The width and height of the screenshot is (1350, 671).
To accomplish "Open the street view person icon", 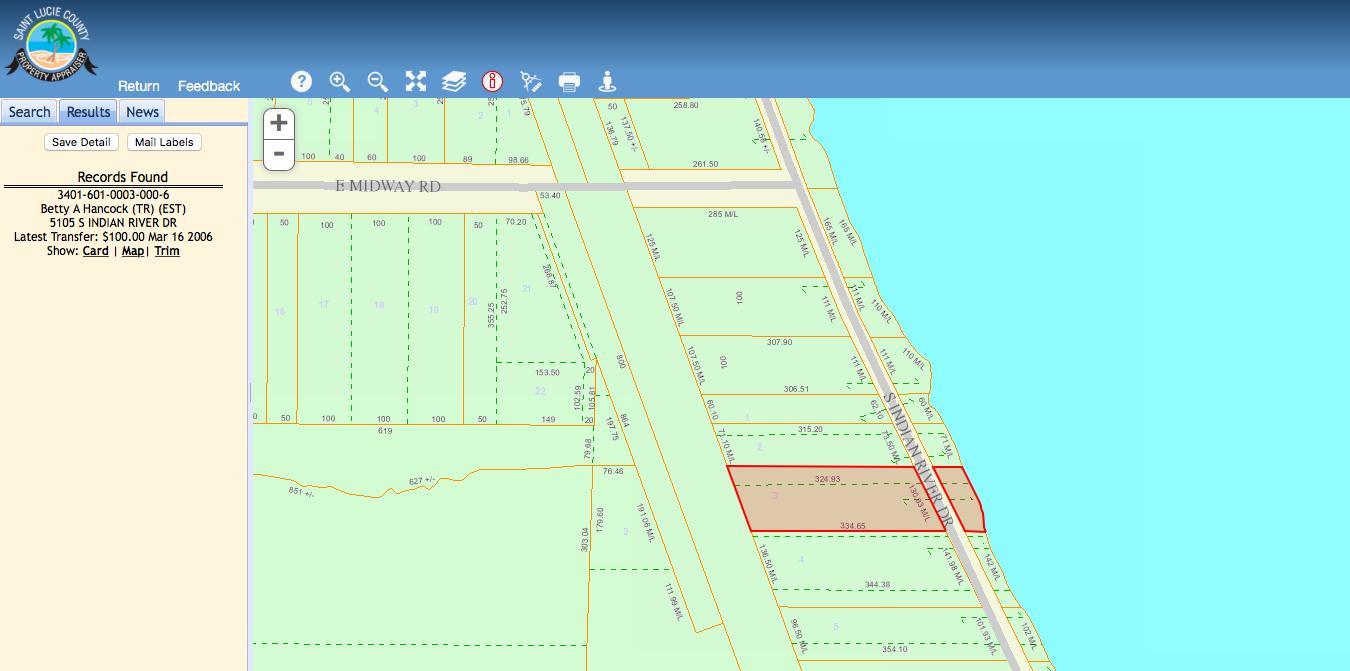I will (607, 82).
